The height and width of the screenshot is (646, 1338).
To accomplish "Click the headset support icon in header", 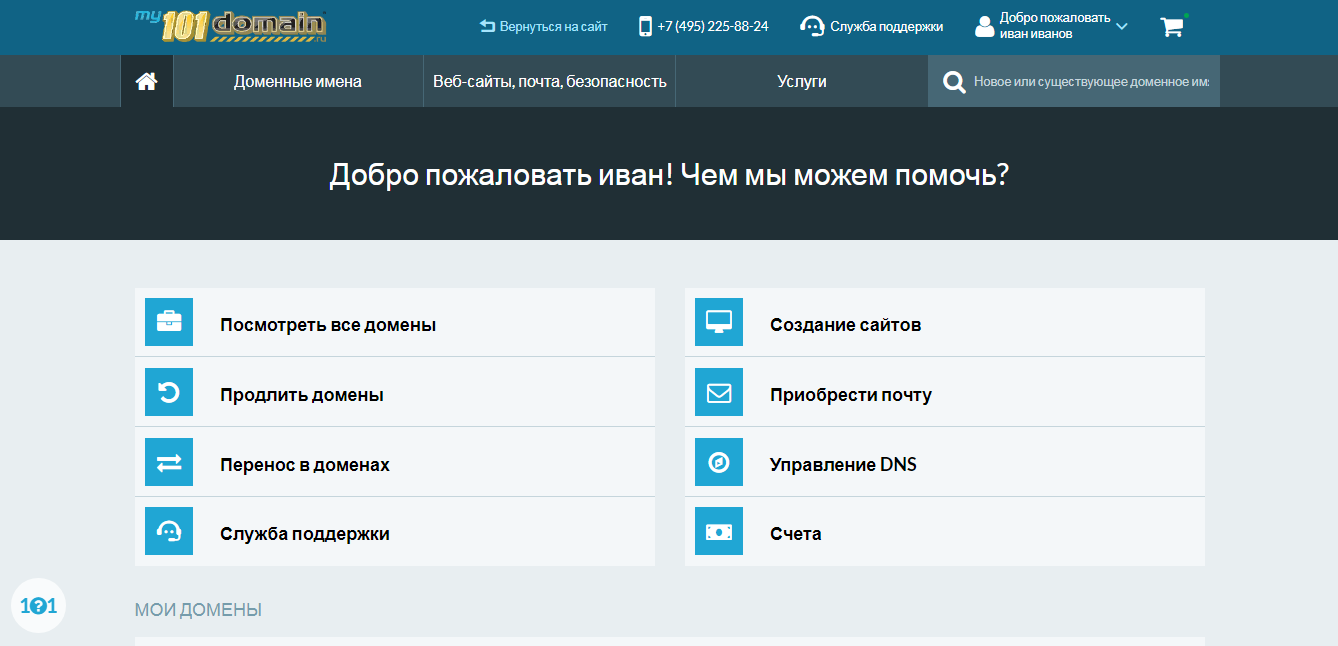I will tap(812, 26).
